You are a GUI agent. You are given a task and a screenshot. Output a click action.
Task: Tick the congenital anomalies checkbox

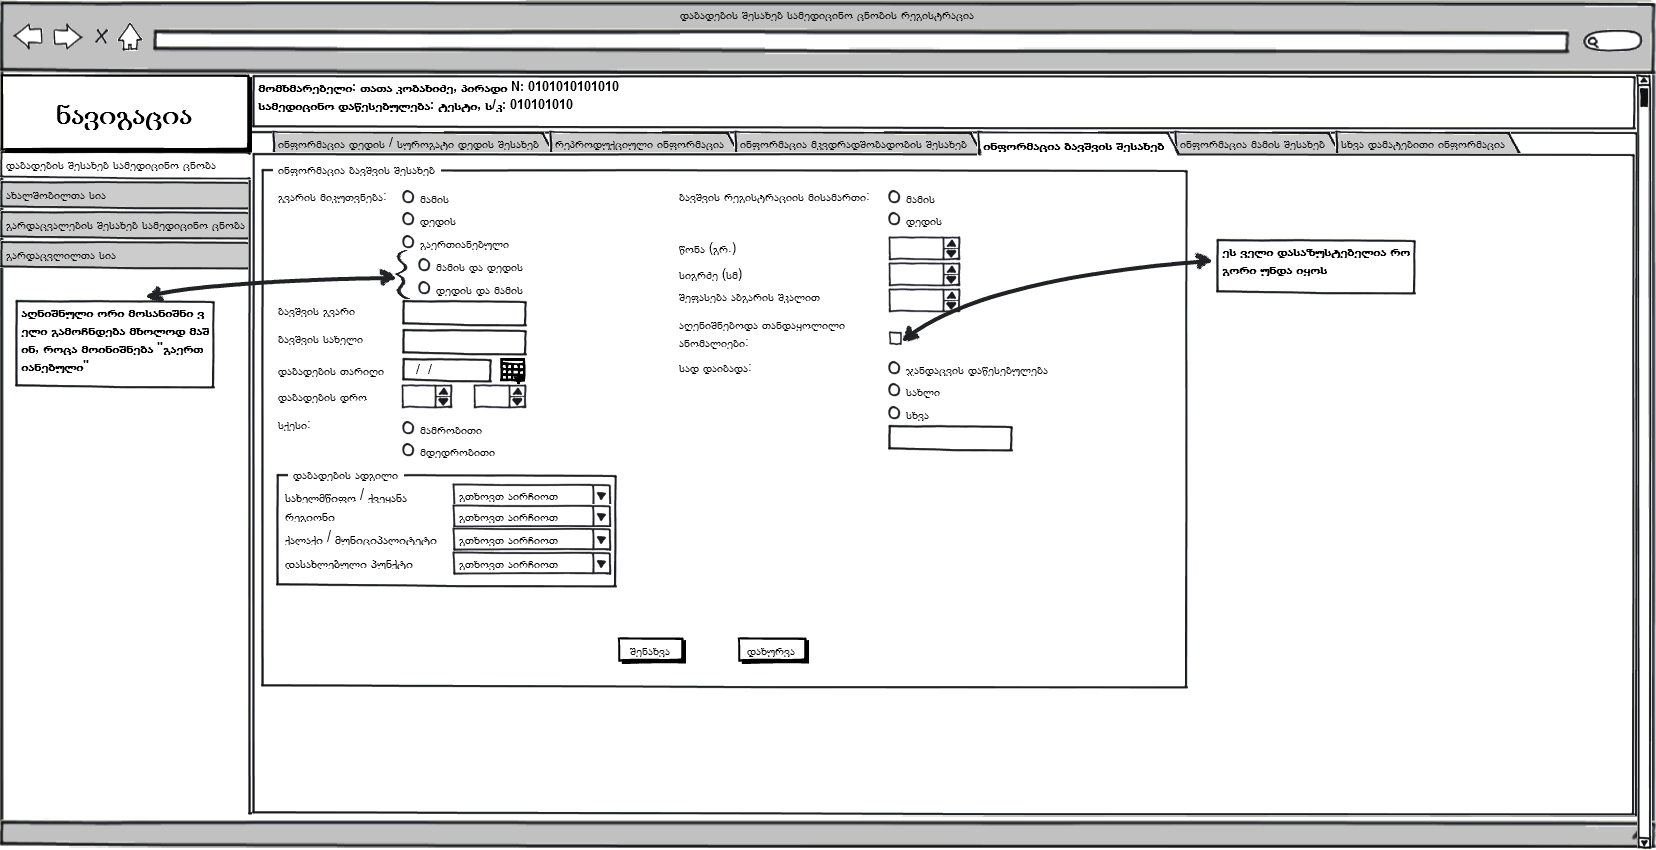pos(895,338)
